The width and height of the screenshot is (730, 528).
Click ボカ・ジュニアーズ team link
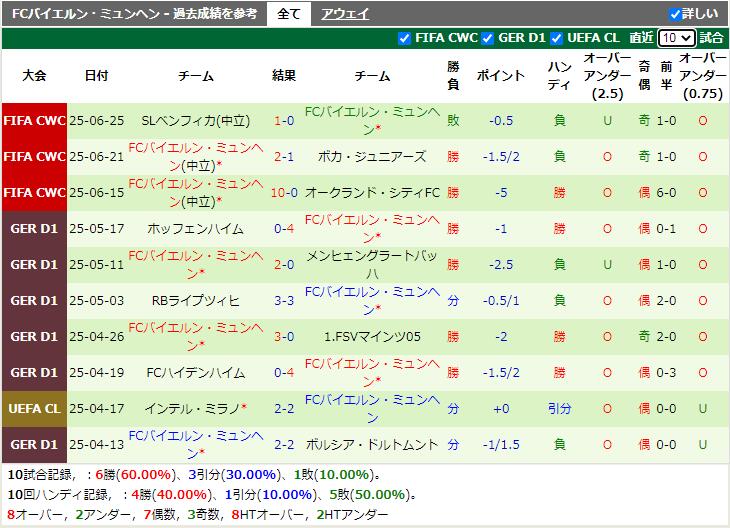coord(372,156)
